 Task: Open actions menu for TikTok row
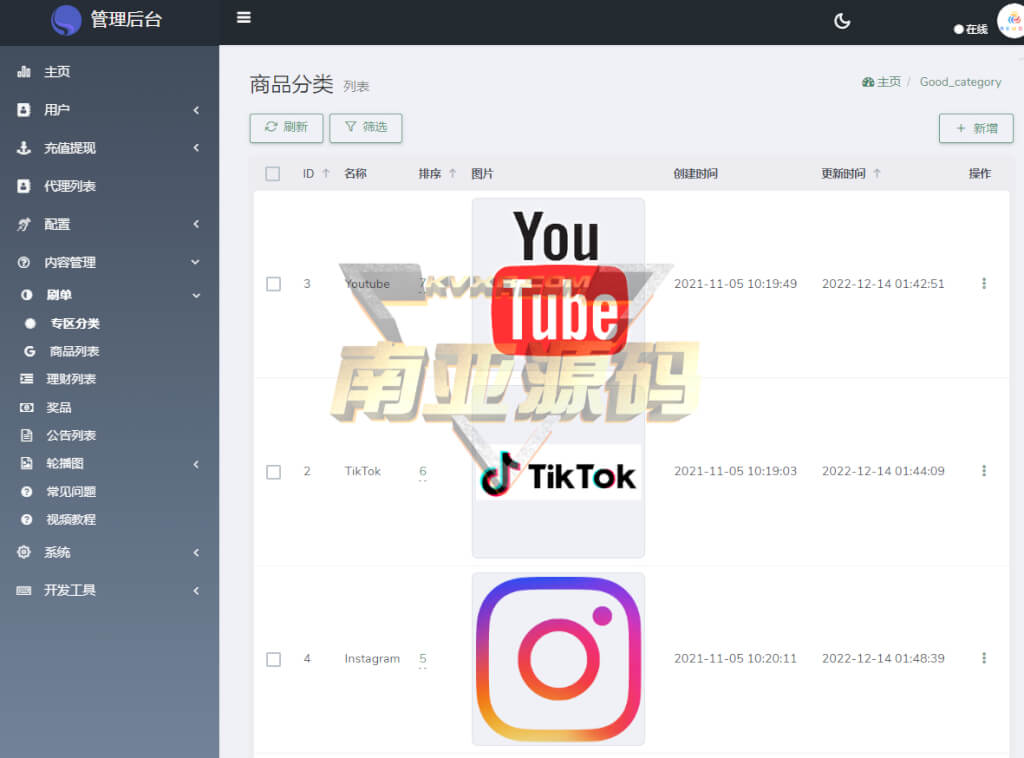point(984,471)
